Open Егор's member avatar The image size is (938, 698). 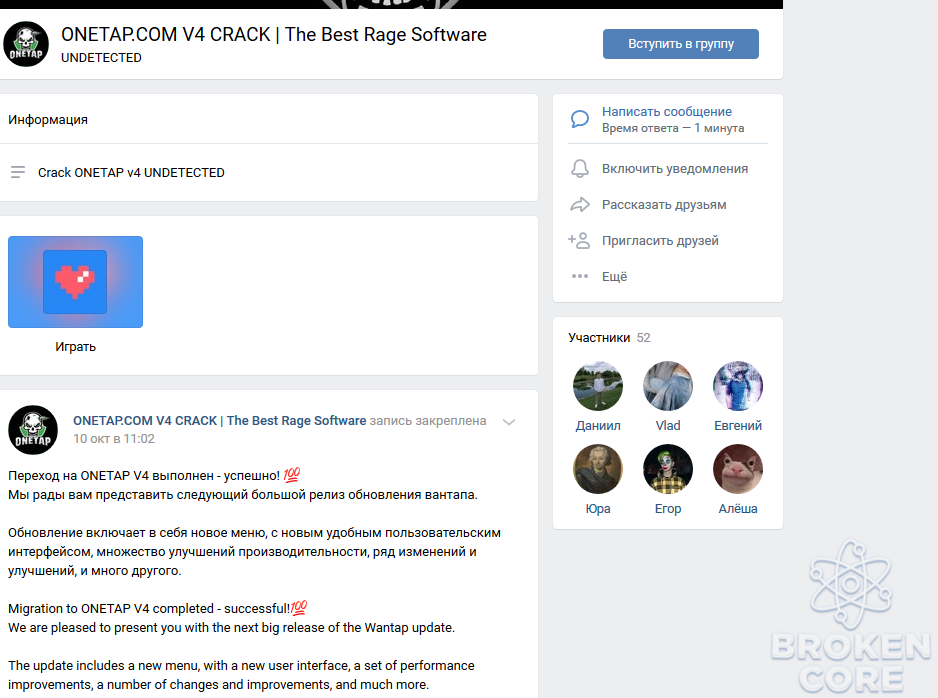[668, 469]
